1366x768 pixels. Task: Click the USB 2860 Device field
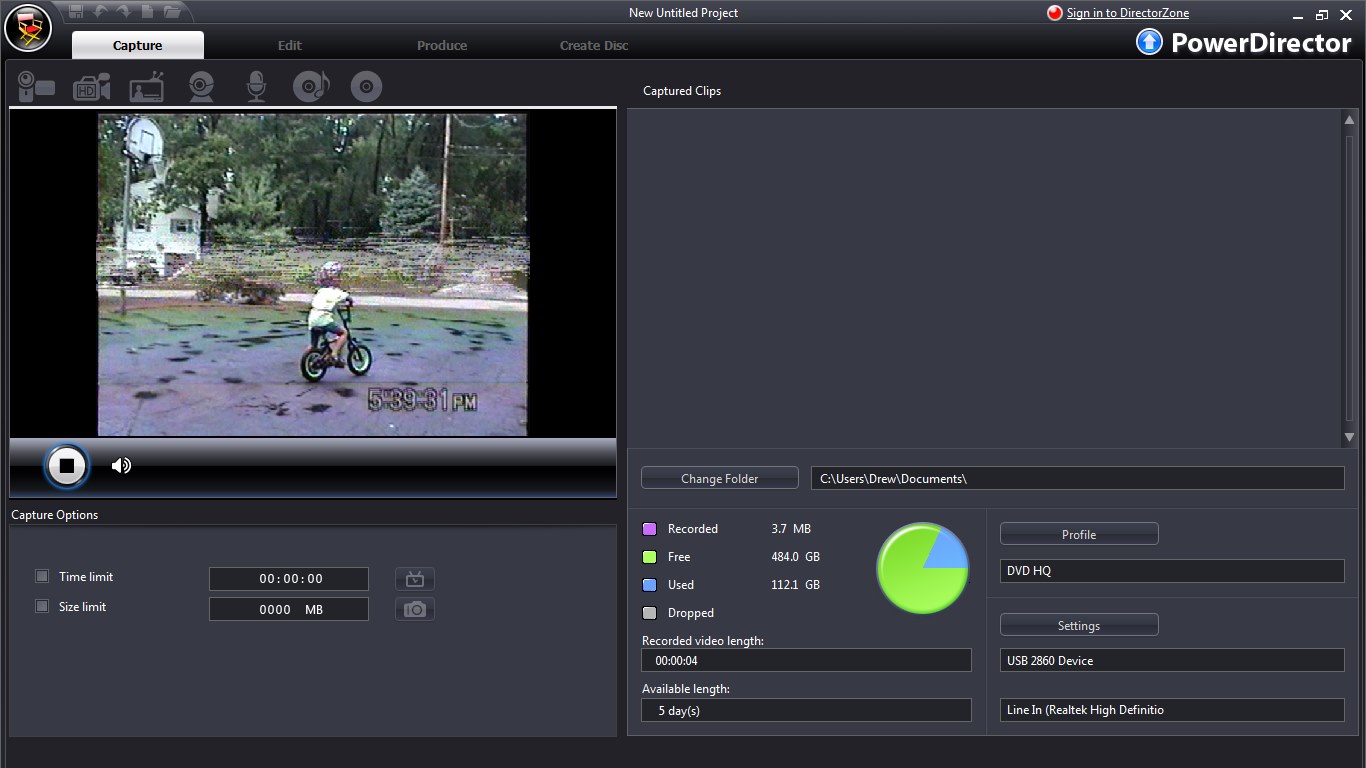pos(1172,660)
